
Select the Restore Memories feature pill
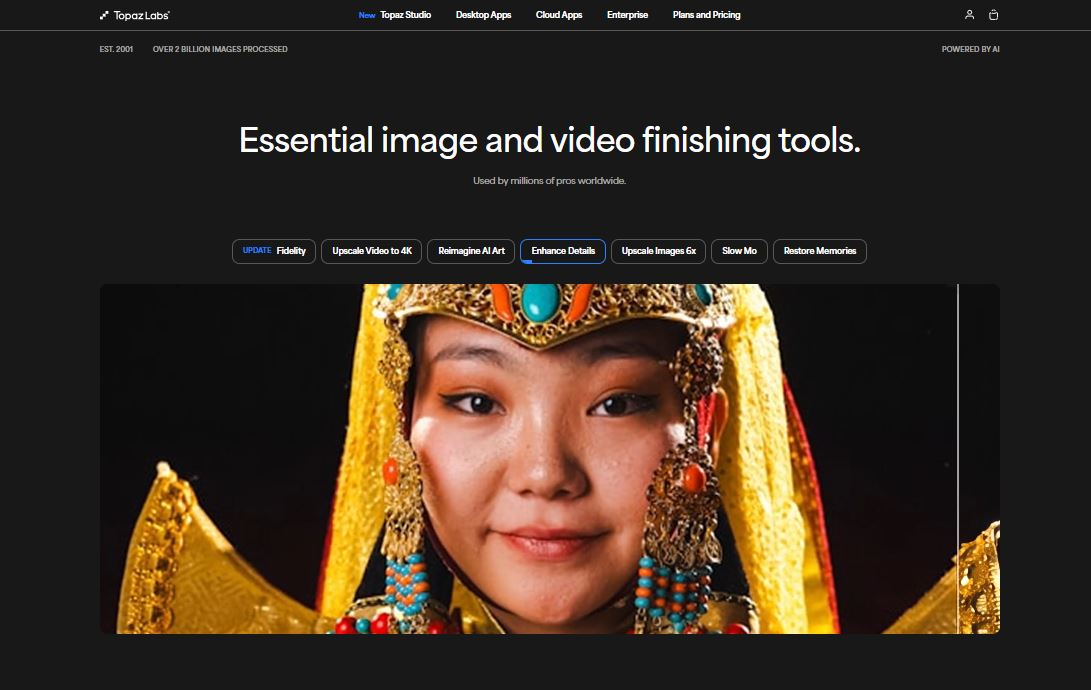tap(819, 251)
